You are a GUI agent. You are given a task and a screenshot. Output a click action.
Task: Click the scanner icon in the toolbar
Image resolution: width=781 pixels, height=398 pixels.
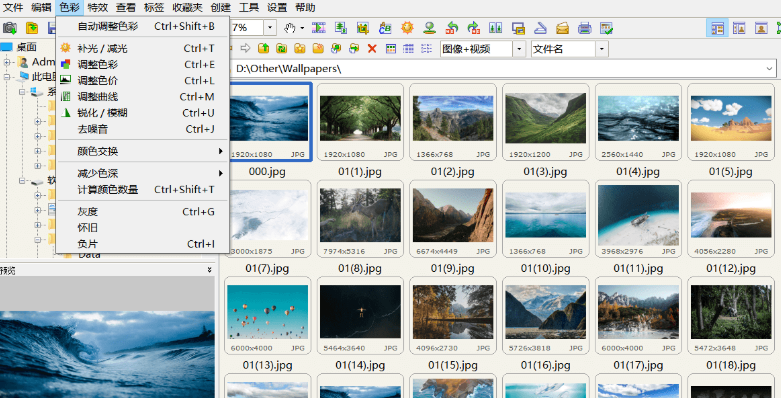[x=540, y=28]
